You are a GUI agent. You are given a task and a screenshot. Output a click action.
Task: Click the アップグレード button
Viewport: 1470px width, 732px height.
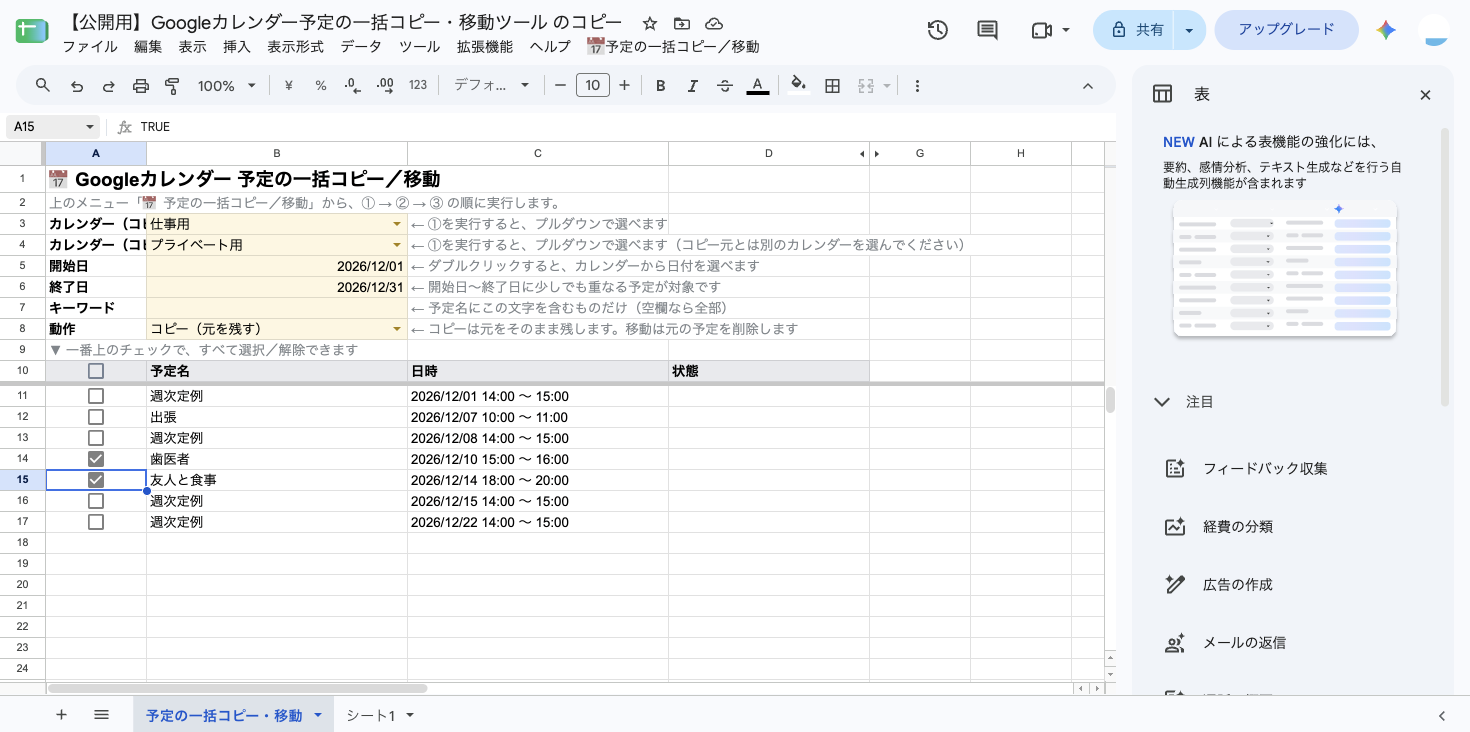(1286, 30)
